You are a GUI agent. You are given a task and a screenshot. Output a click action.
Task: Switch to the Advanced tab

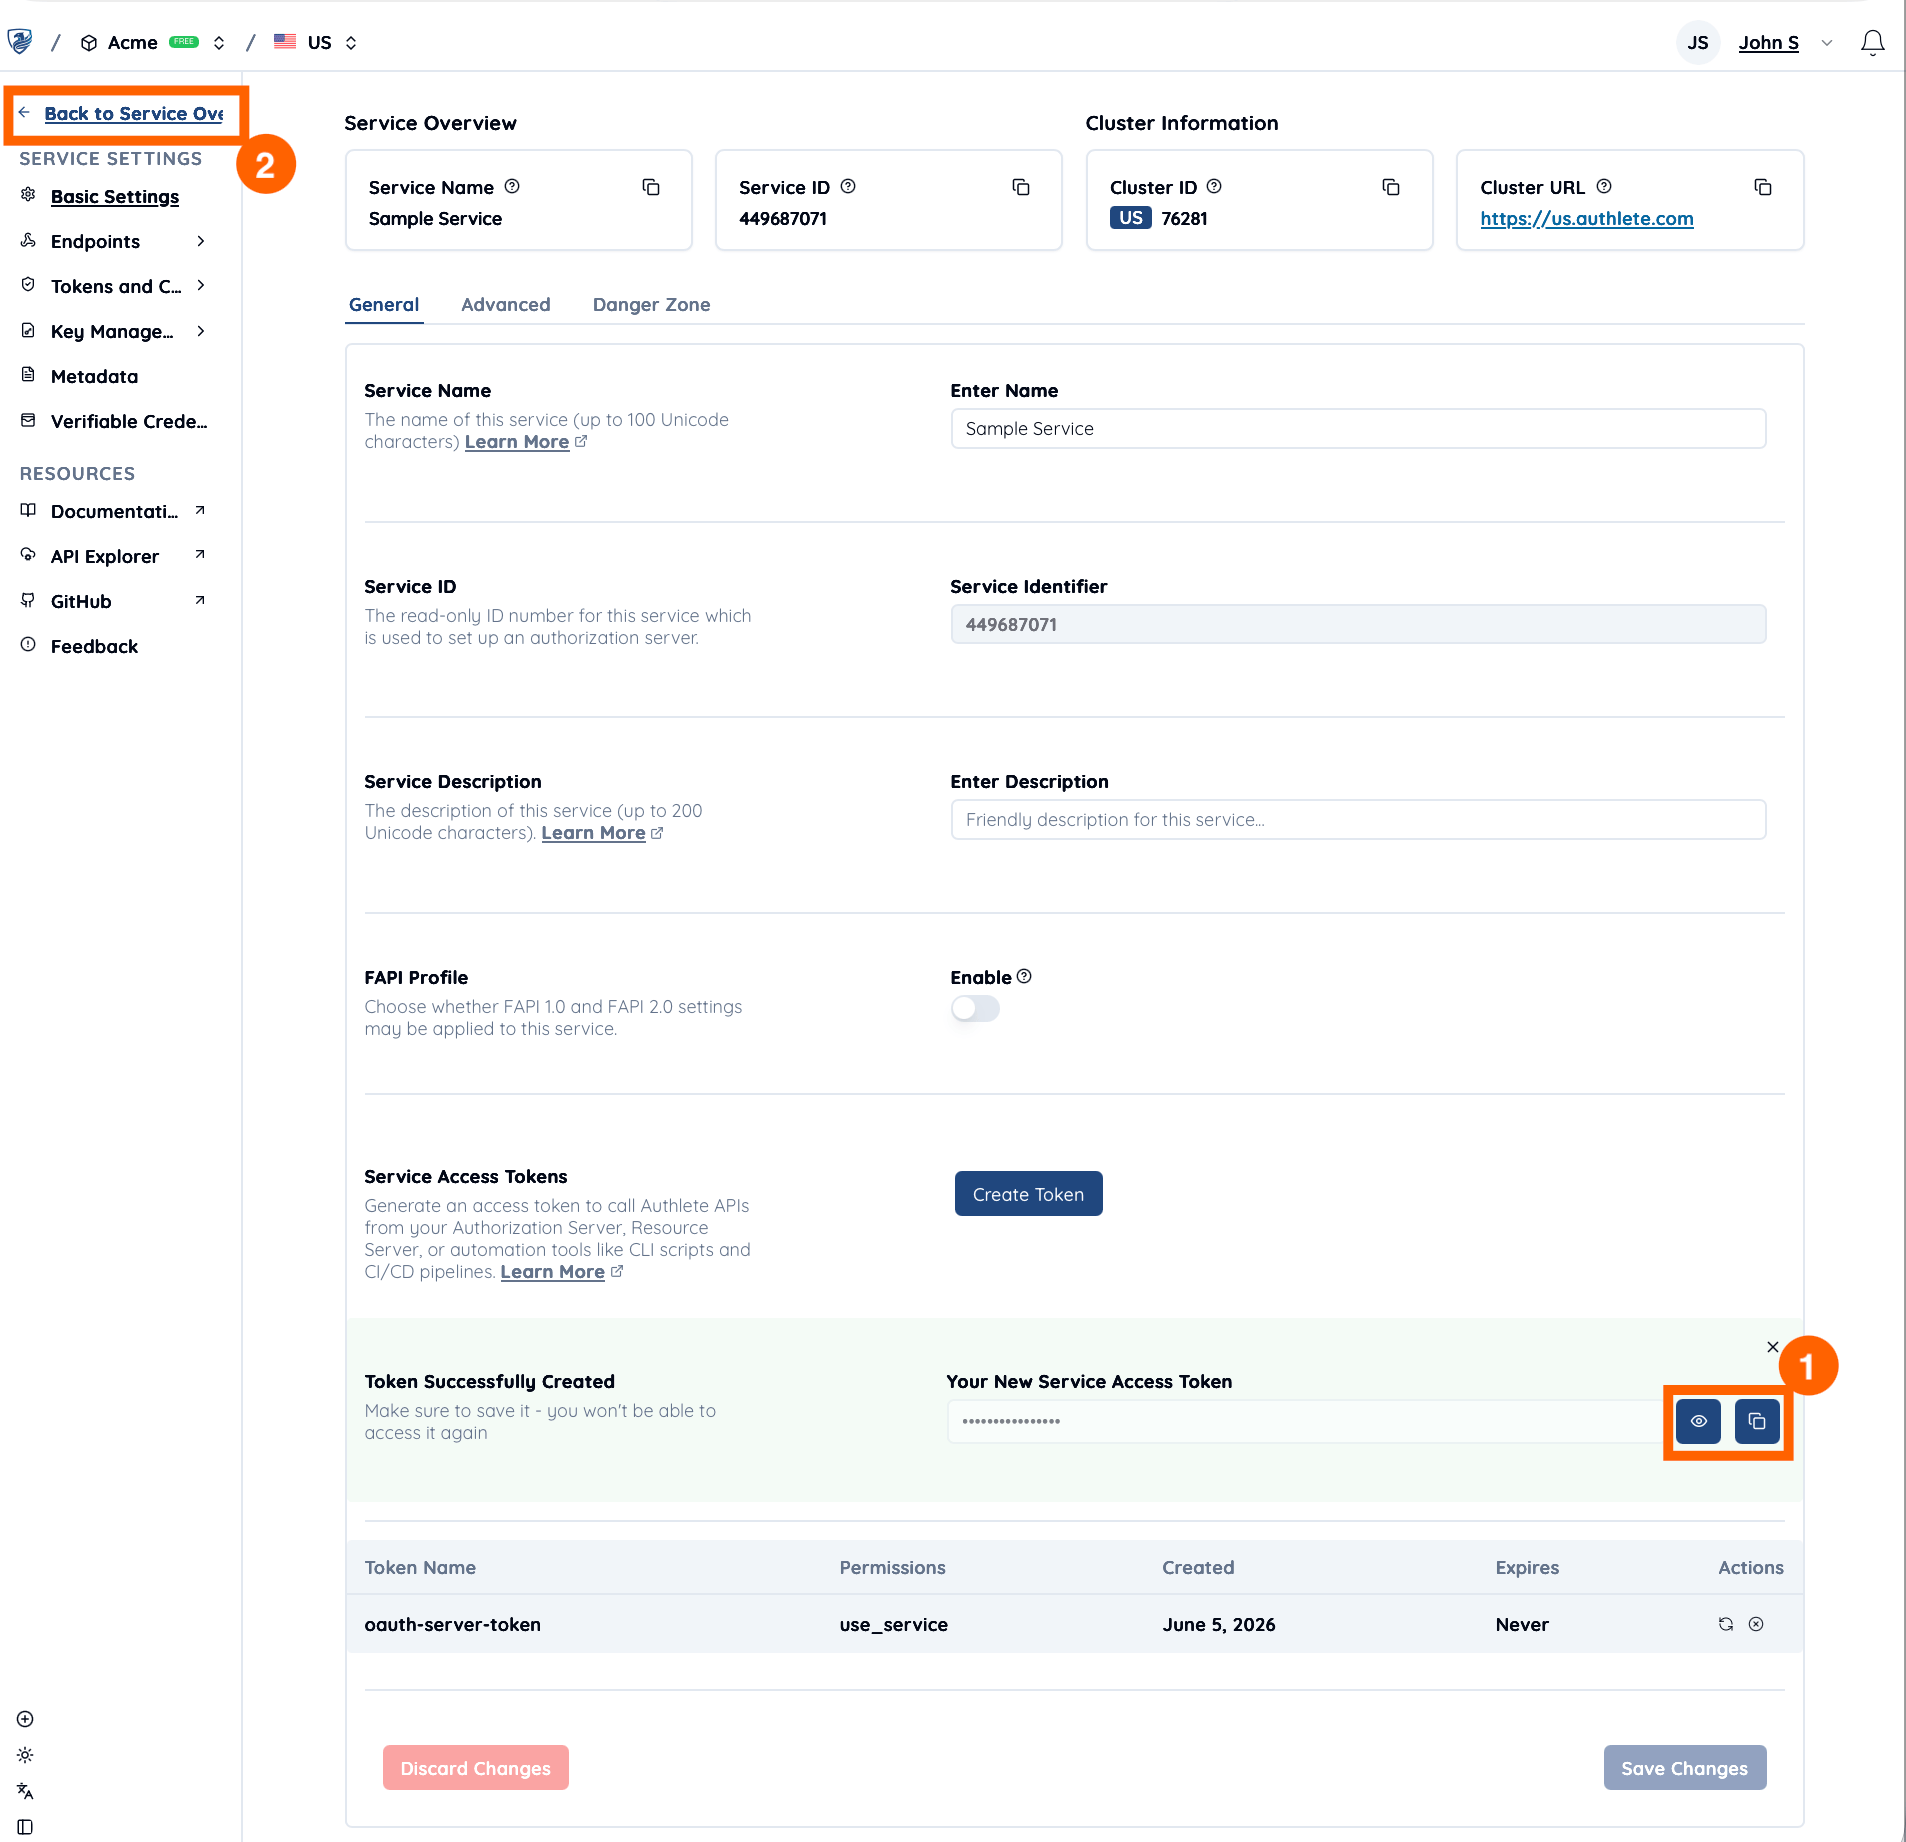506,304
